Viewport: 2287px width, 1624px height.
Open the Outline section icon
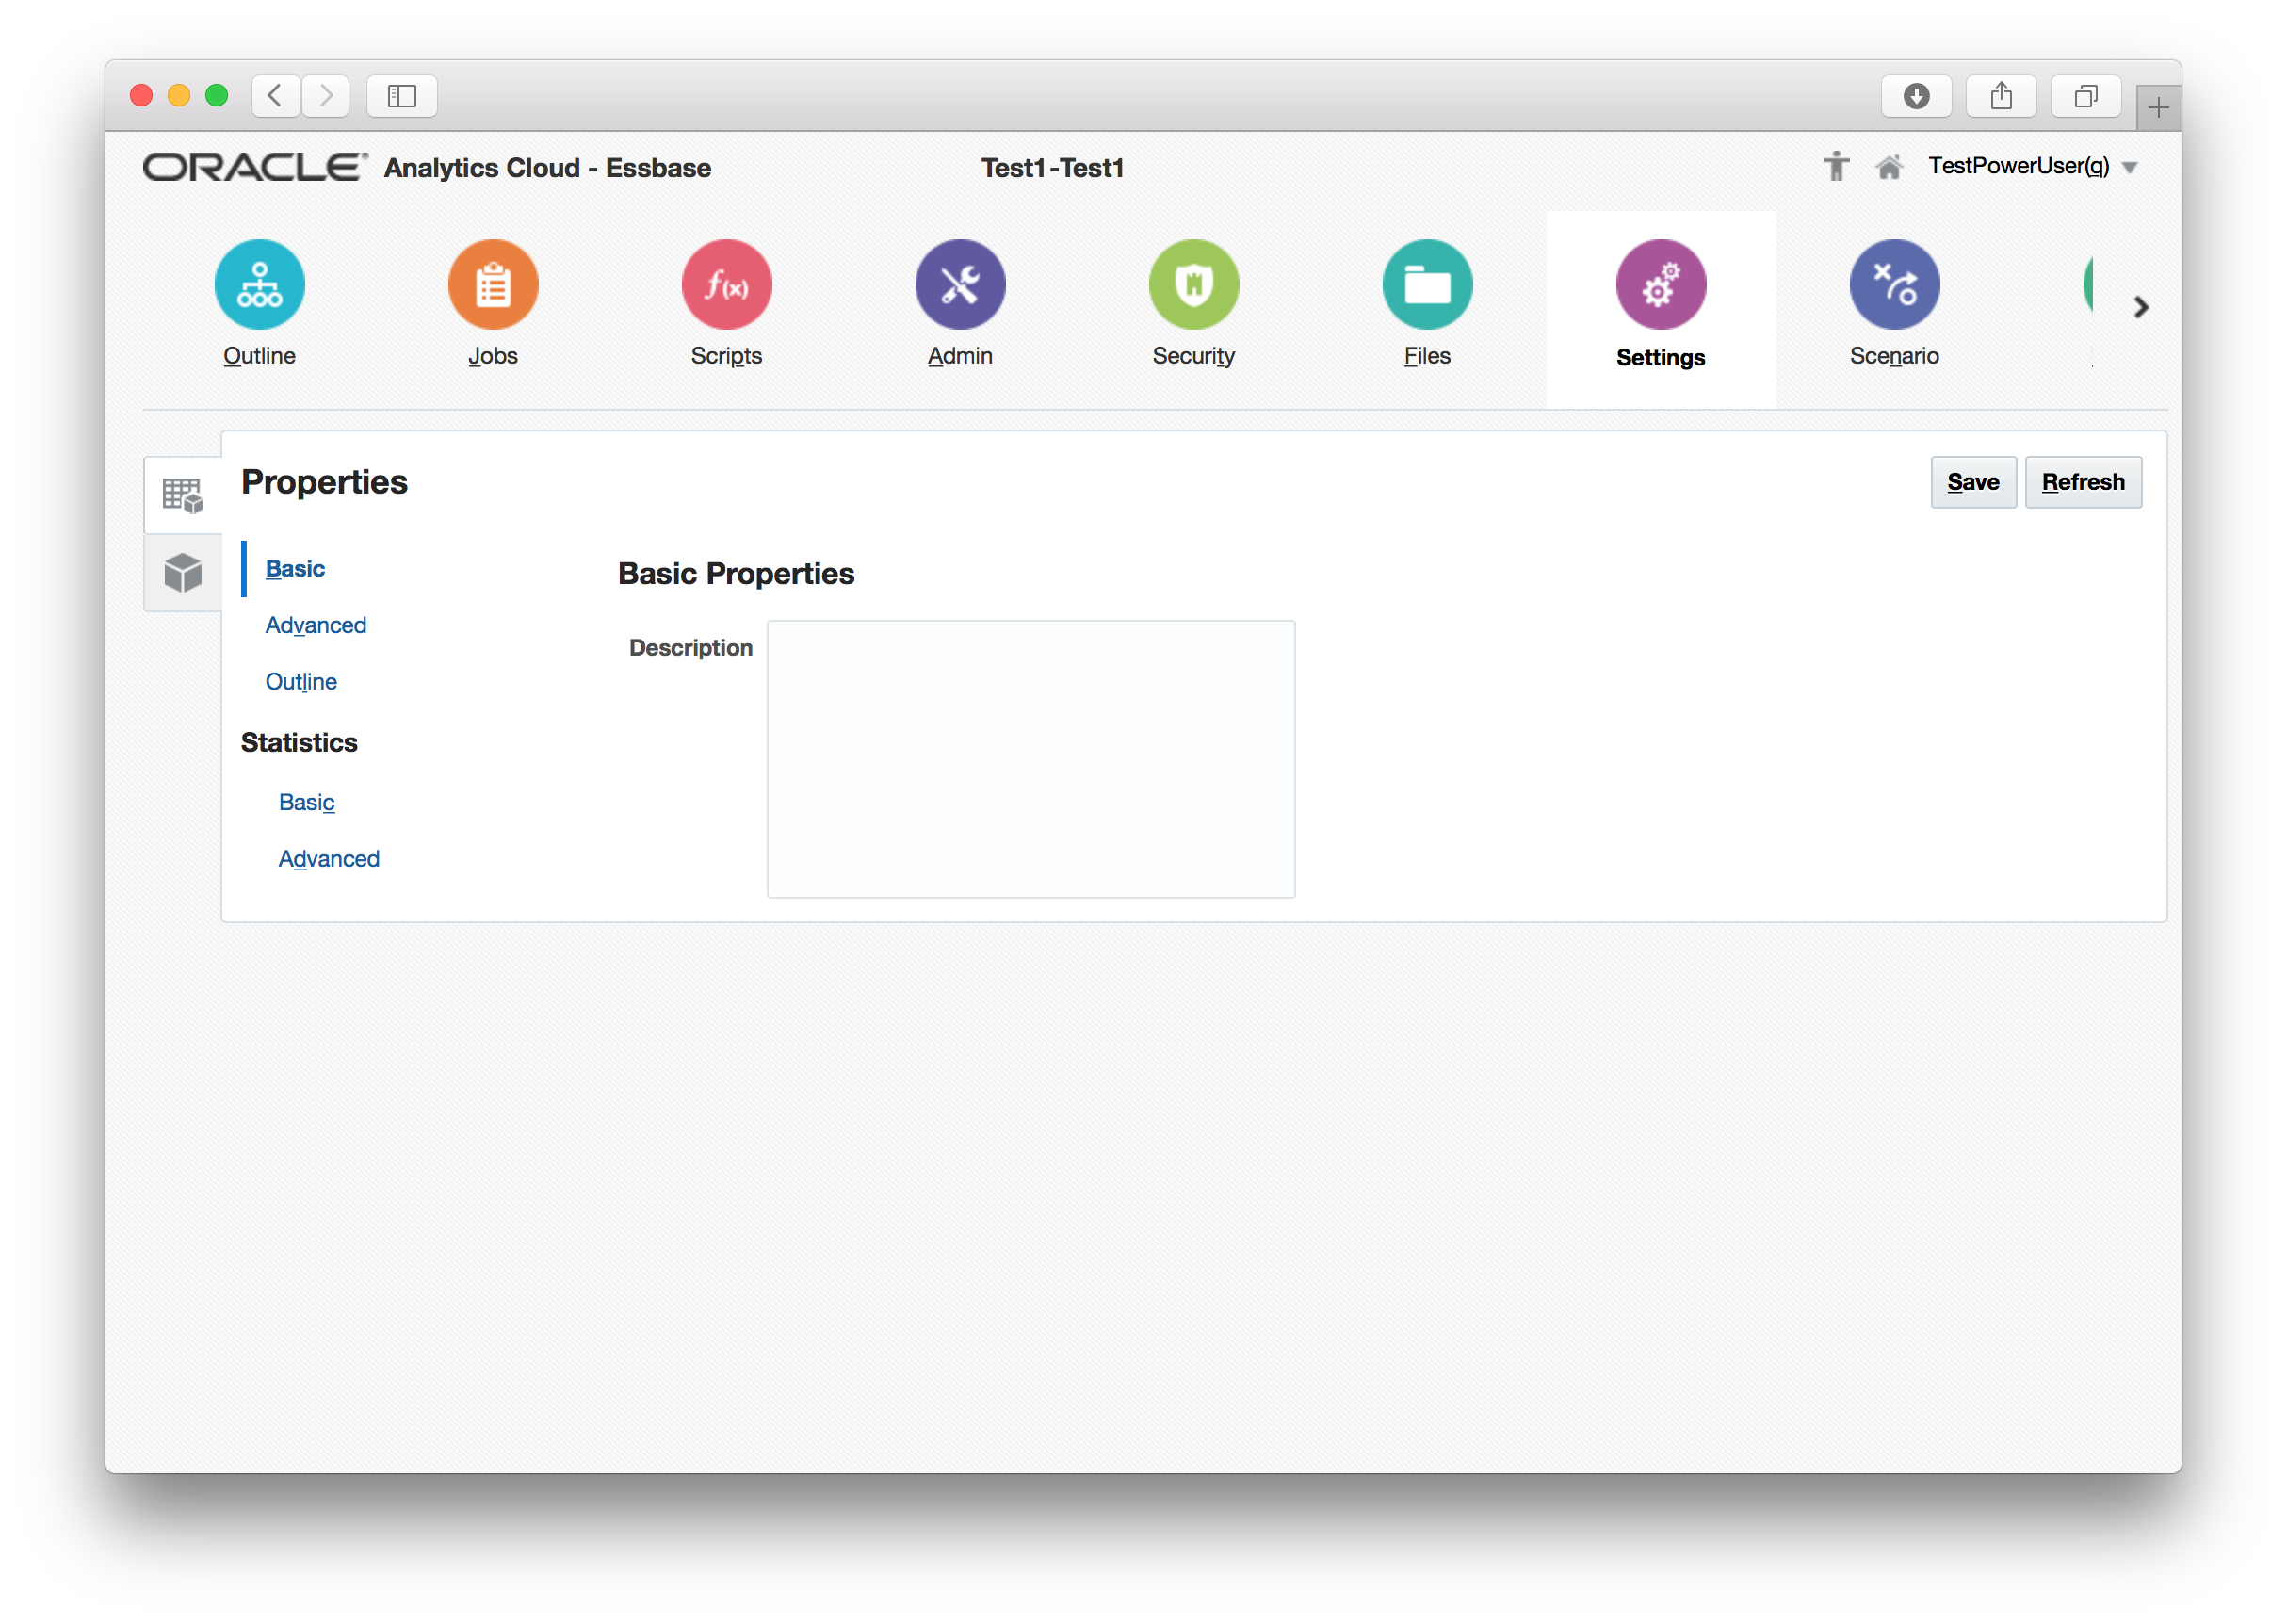coord(259,285)
